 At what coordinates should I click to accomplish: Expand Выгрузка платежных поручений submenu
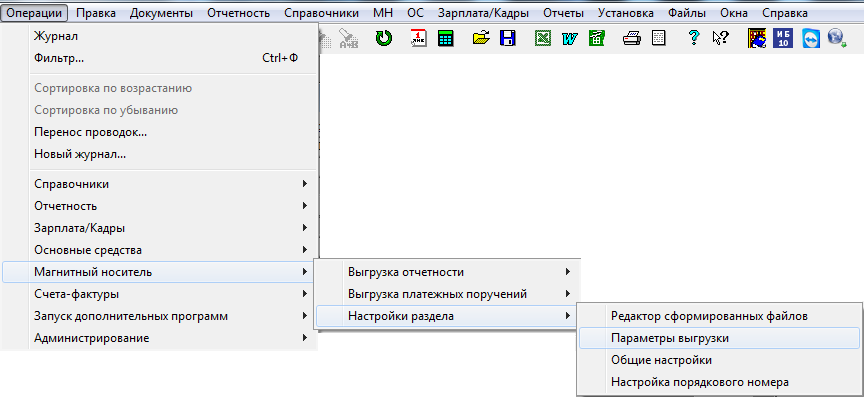(x=447, y=294)
